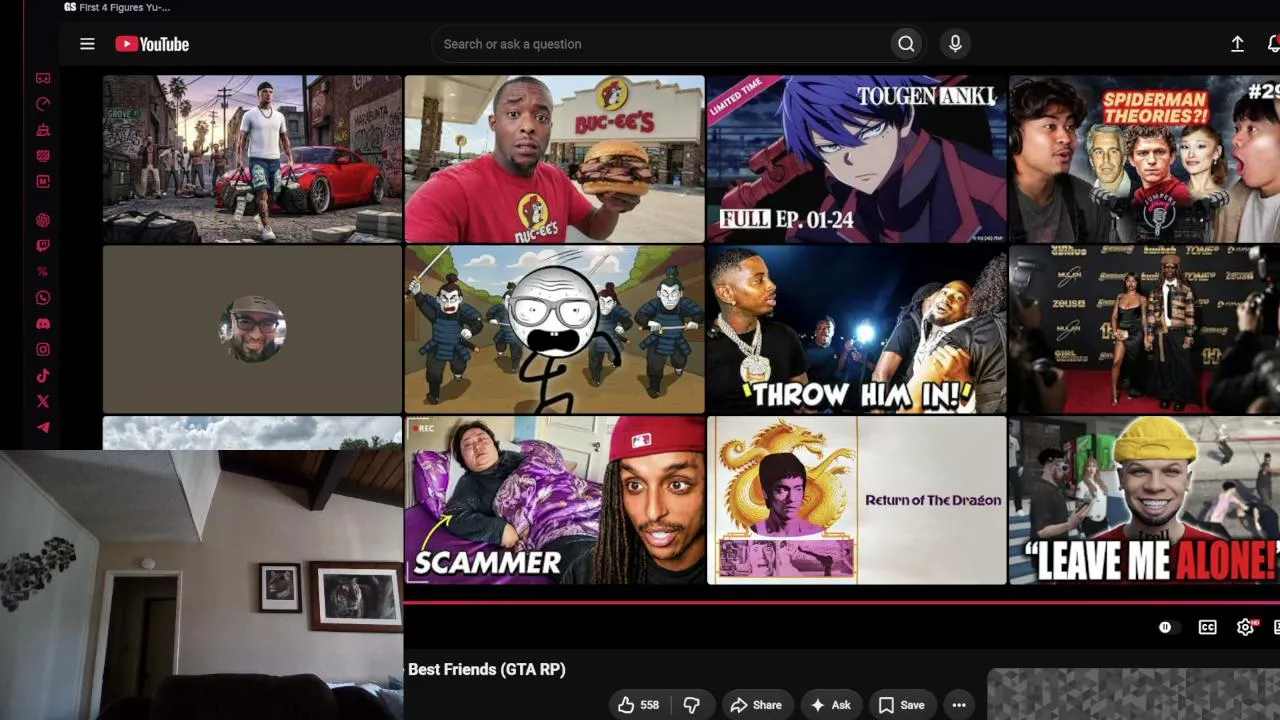This screenshot has height=720, width=1280.
Task: Save the video to a playlist
Action: pos(902,705)
